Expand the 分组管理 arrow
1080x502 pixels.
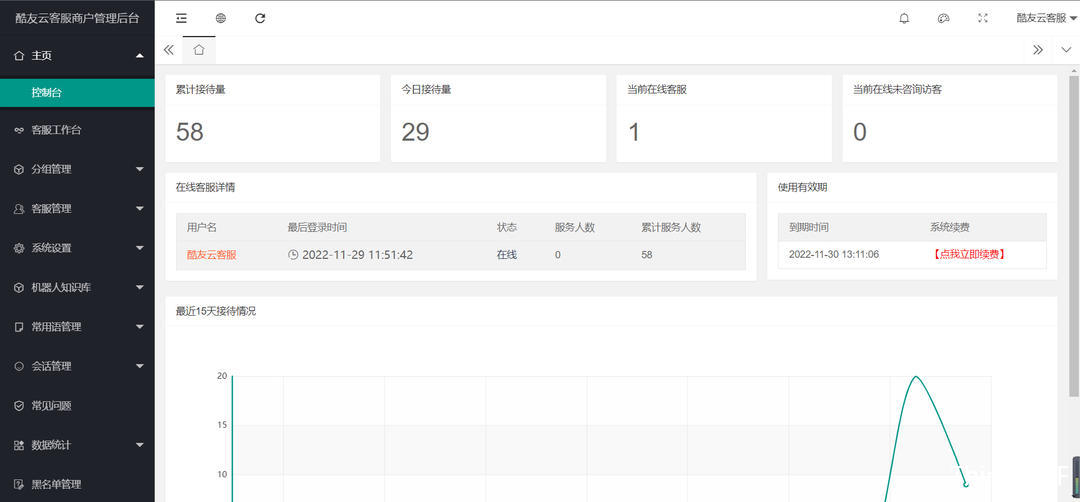click(x=140, y=169)
